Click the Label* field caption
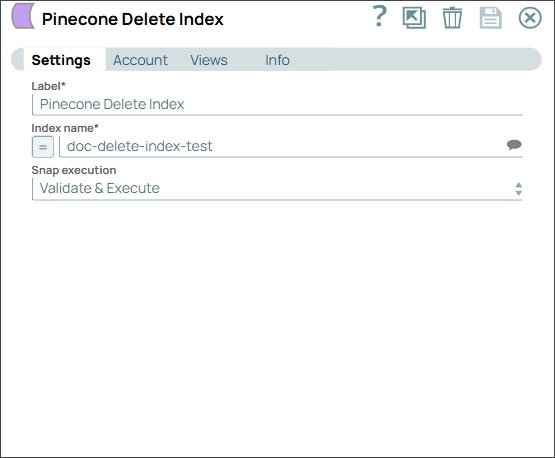The width and height of the screenshot is (555, 458). click(48, 86)
